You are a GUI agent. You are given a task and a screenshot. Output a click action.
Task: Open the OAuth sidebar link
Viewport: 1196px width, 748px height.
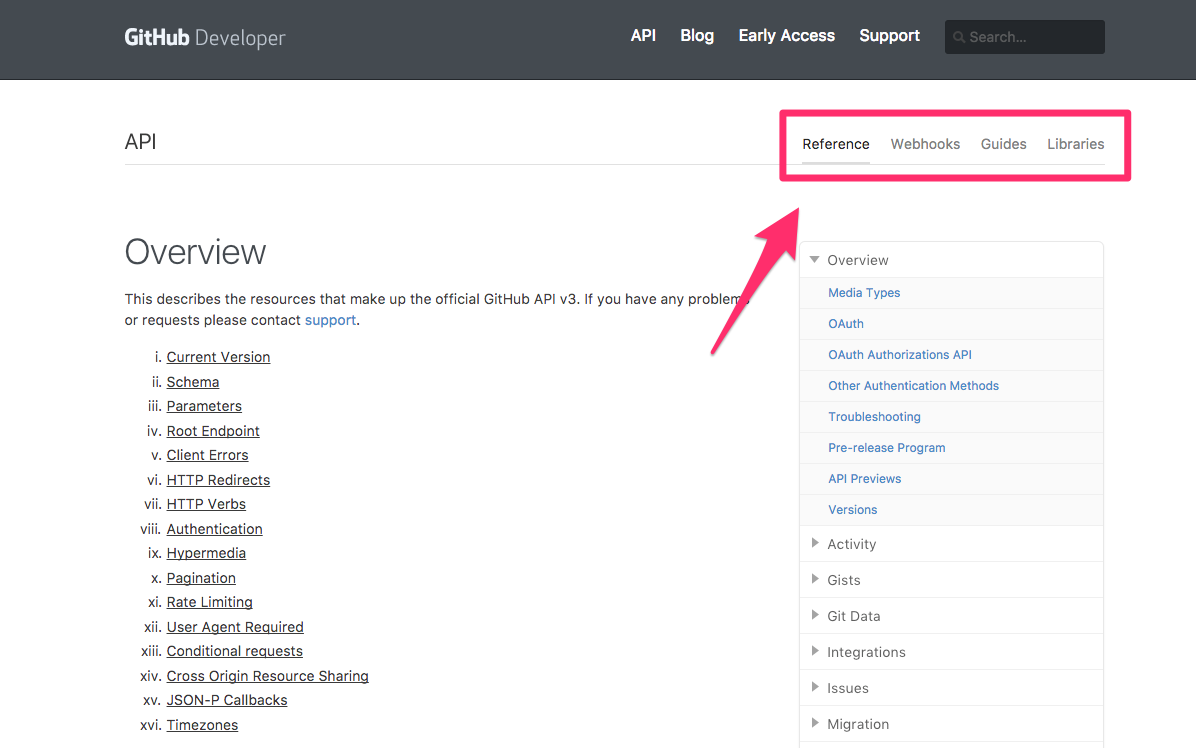click(x=846, y=324)
